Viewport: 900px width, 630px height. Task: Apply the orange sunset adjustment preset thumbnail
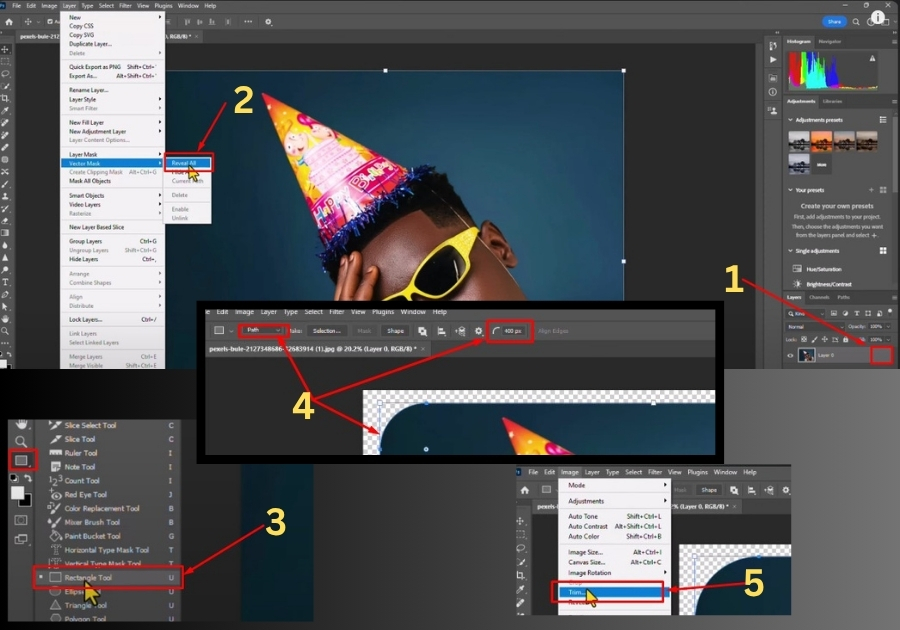[821, 141]
